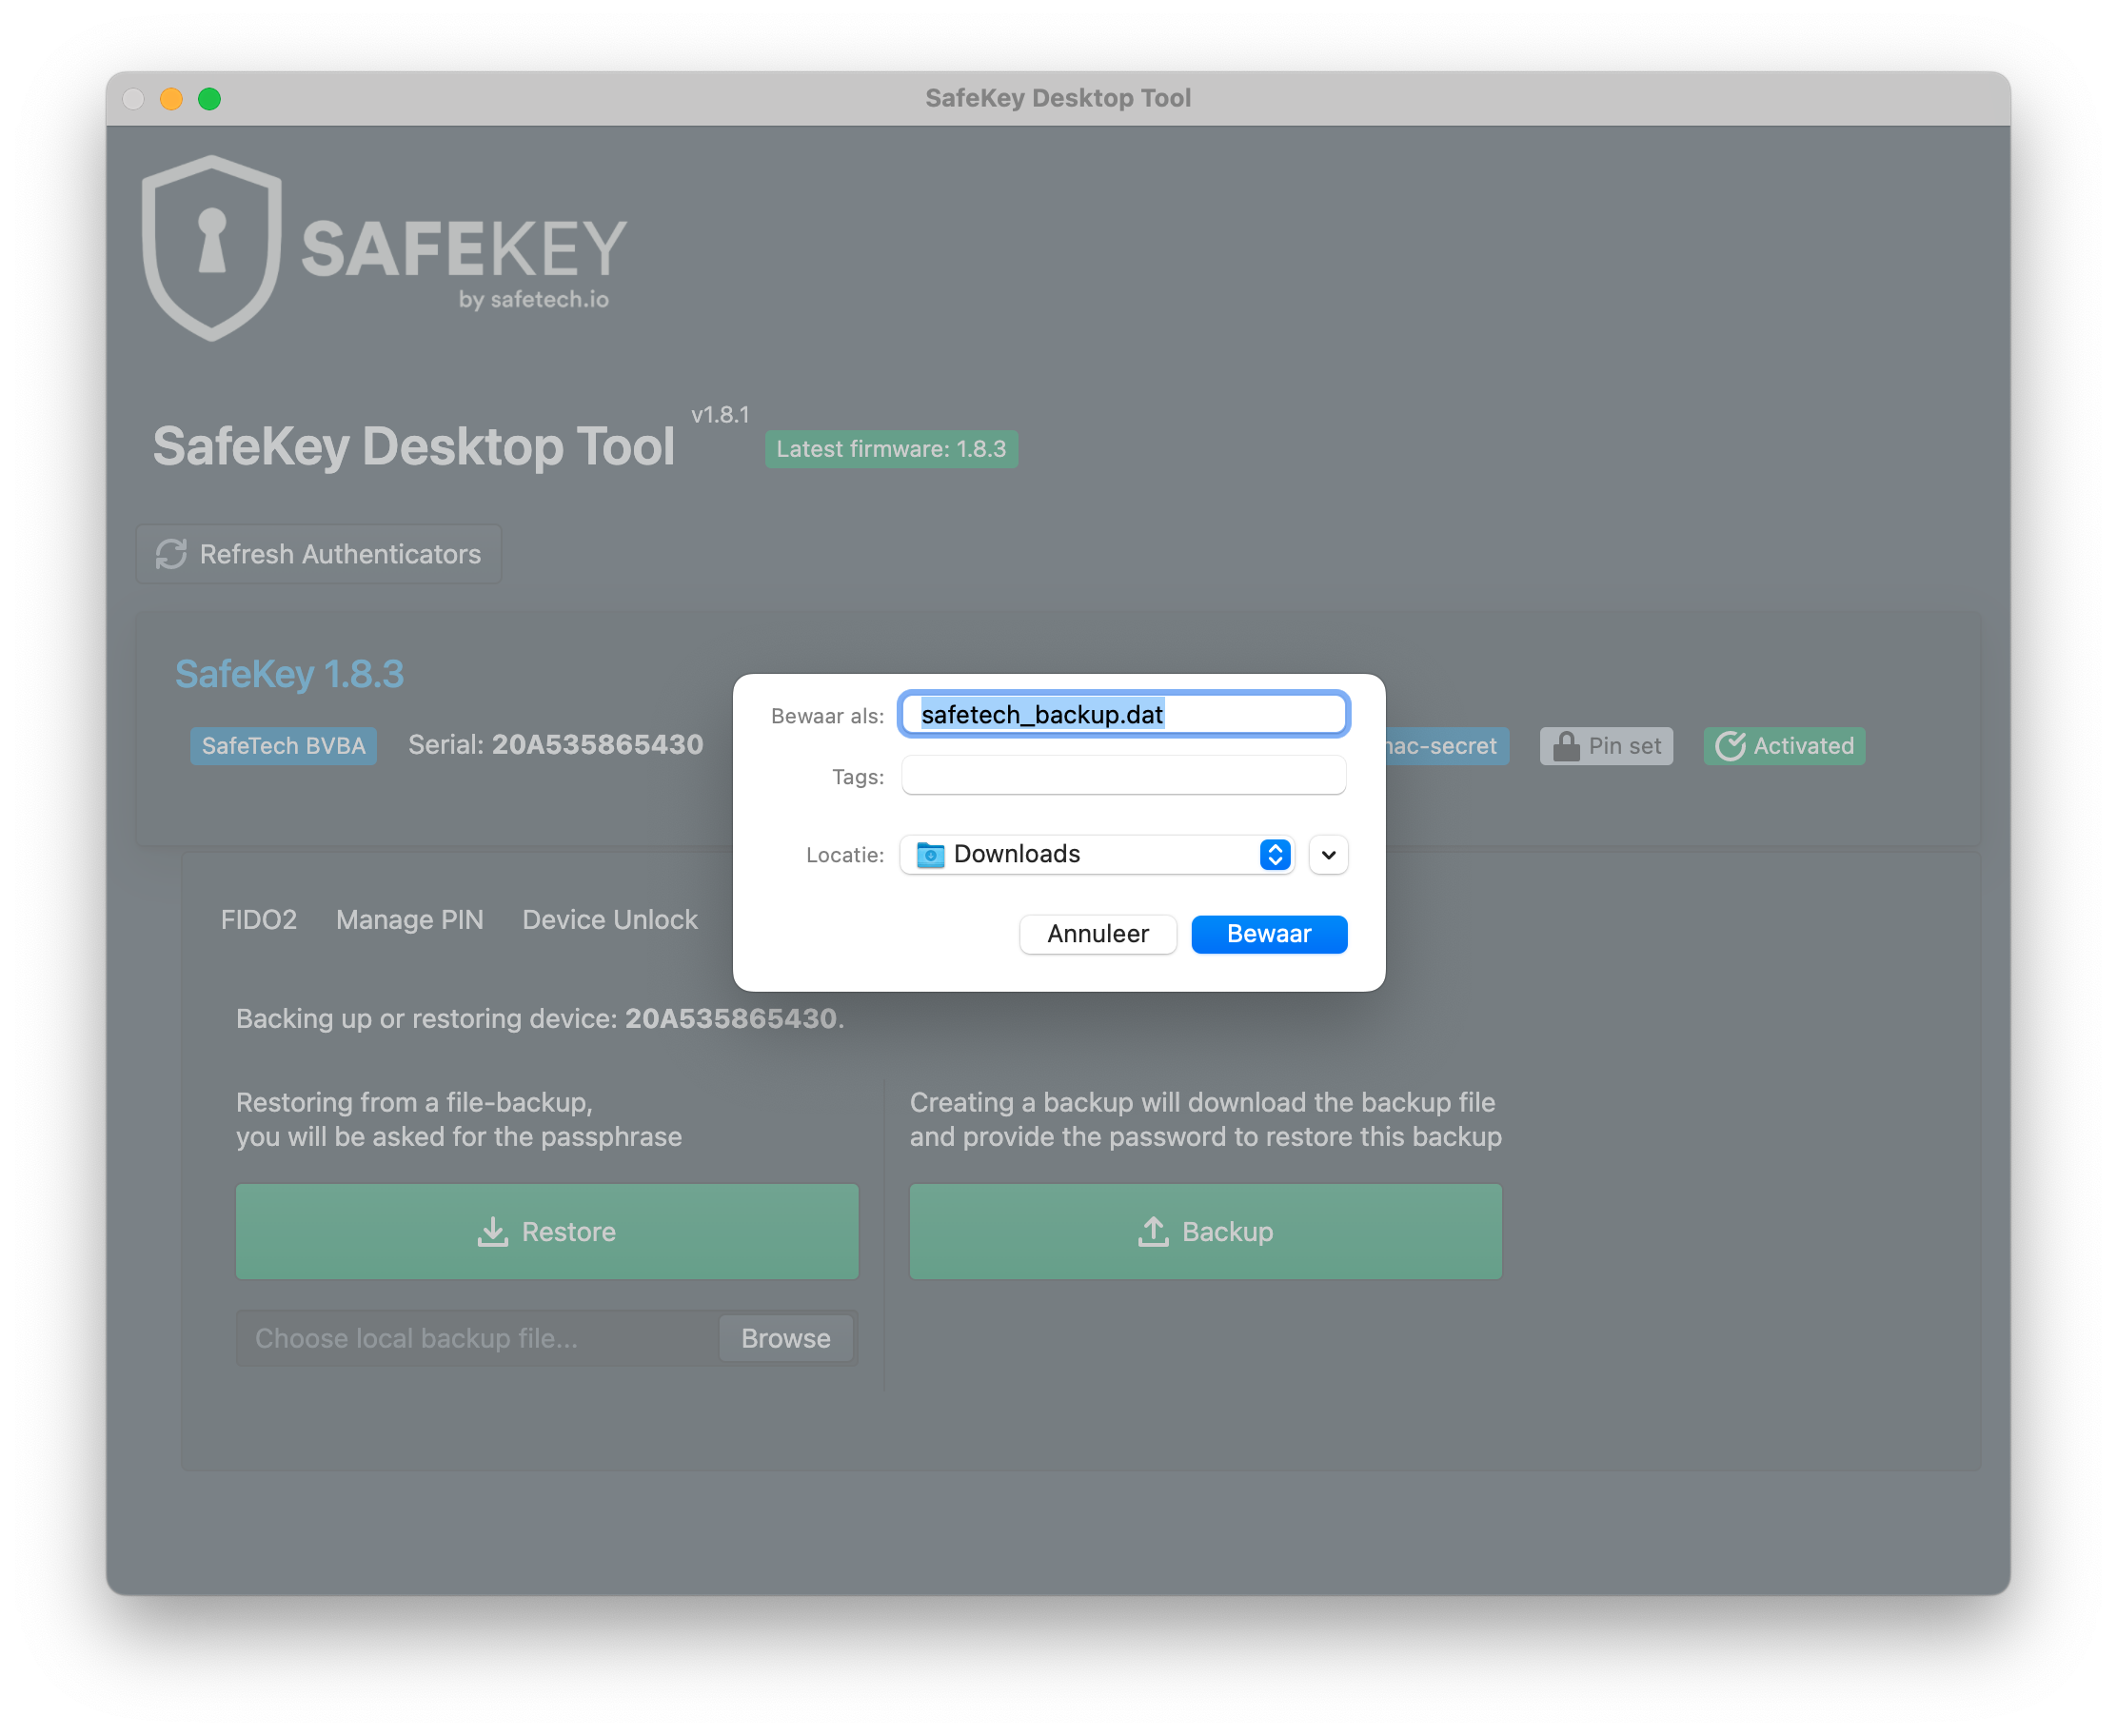Click the blue up-down stepper arrows

[x=1275, y=855]
